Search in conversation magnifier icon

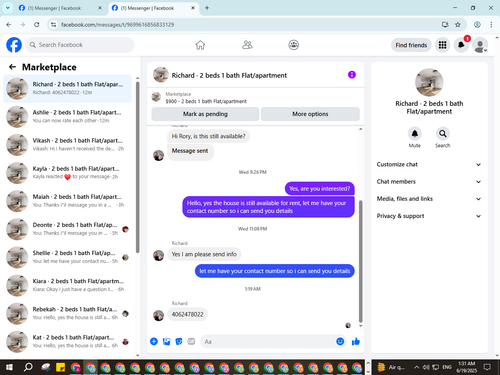443,134
